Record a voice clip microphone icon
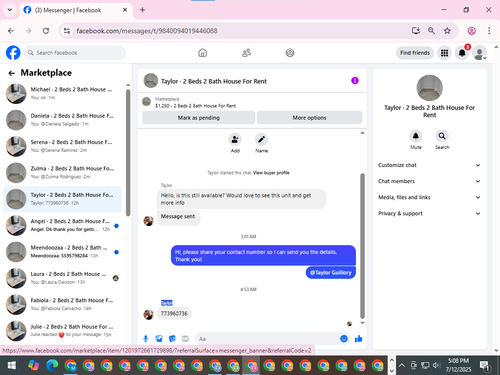 point(146,339)
